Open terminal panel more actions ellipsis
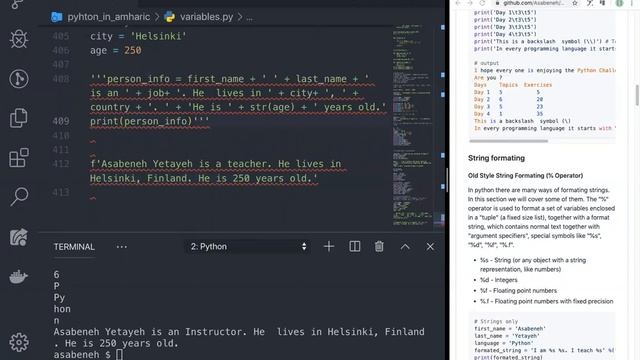 pos(122,247)
